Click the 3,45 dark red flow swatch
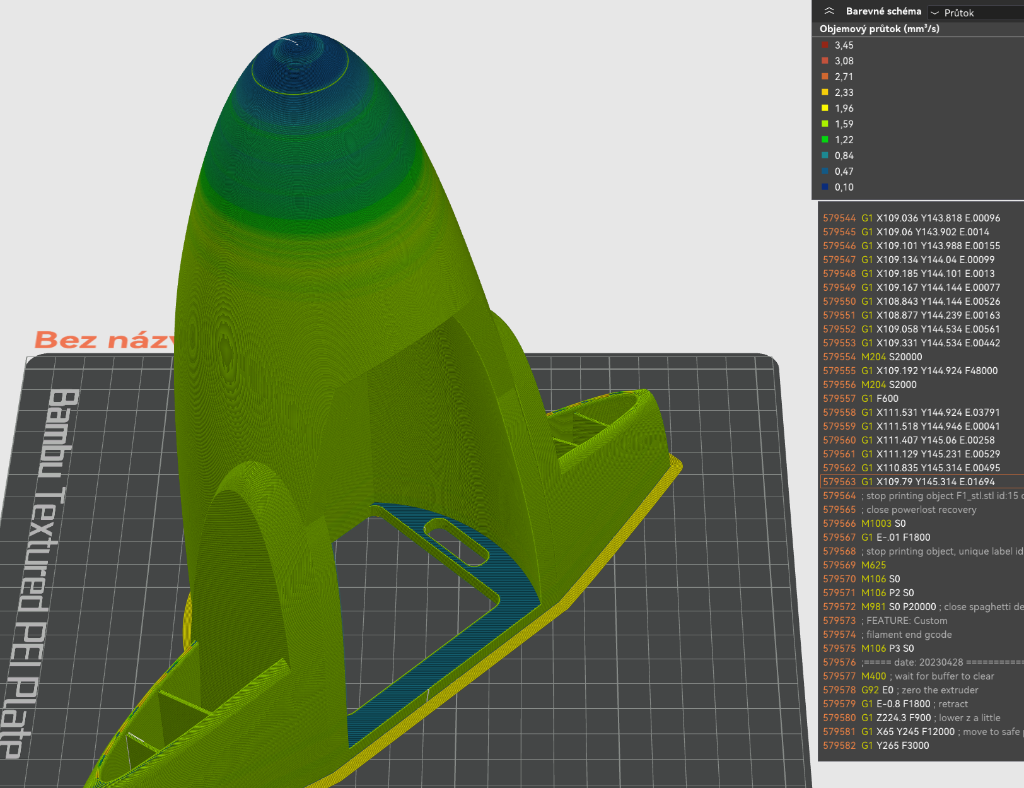This screenshot has width=1024, height=788. point(825,45)
